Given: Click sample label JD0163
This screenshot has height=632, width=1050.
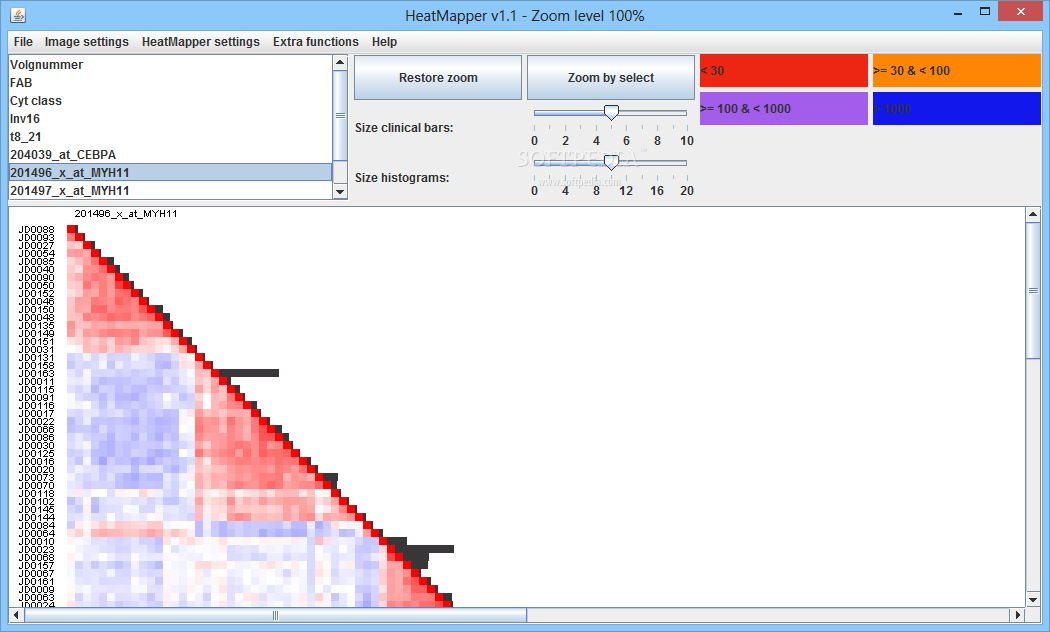Looking at the screenshot, I should click(37, 374).
